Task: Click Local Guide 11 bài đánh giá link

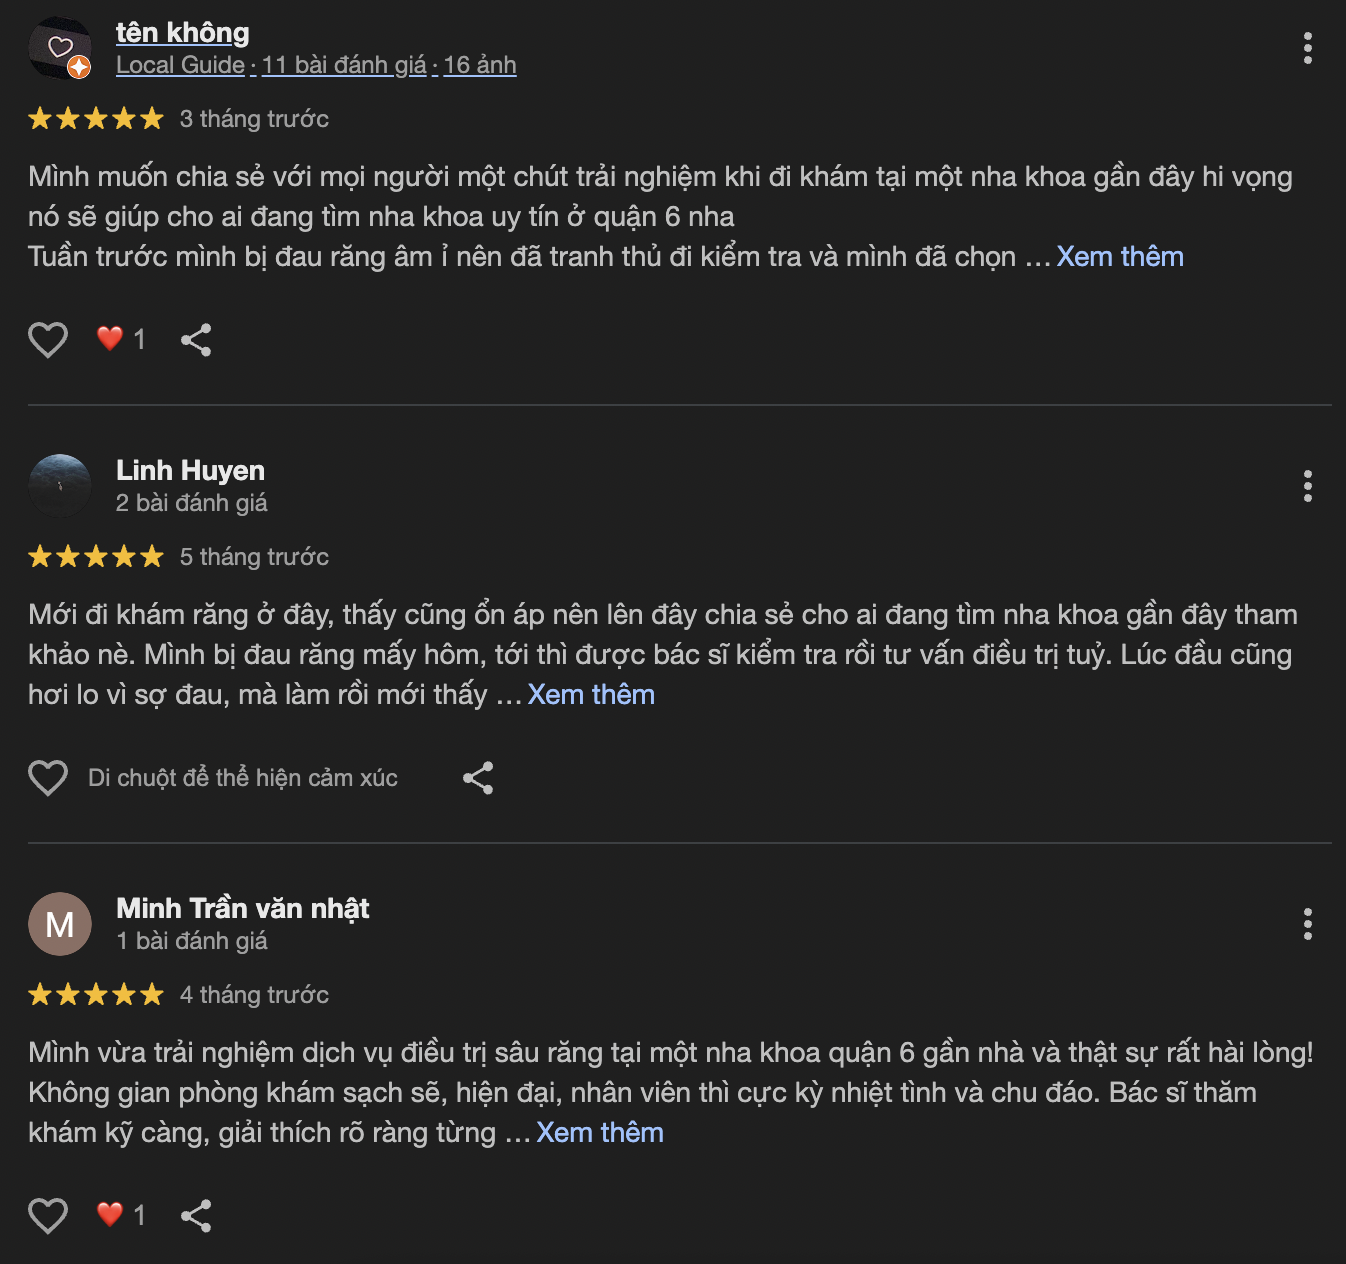Action: point(316,65)
